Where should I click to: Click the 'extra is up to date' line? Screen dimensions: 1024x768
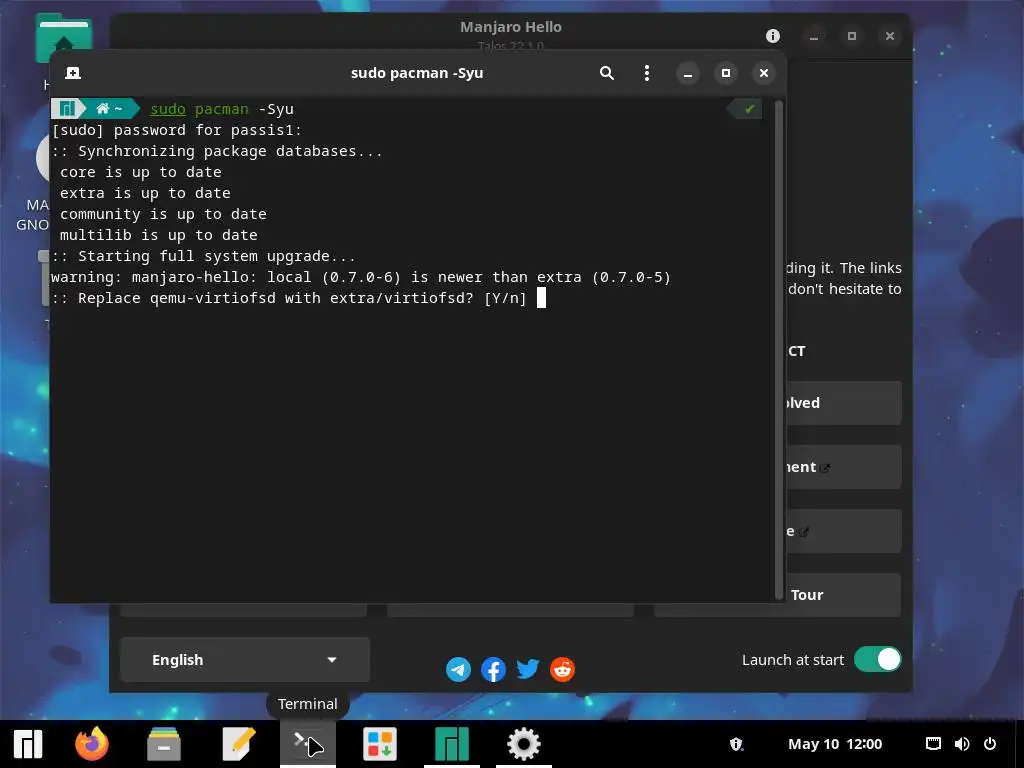click(145, 194)
